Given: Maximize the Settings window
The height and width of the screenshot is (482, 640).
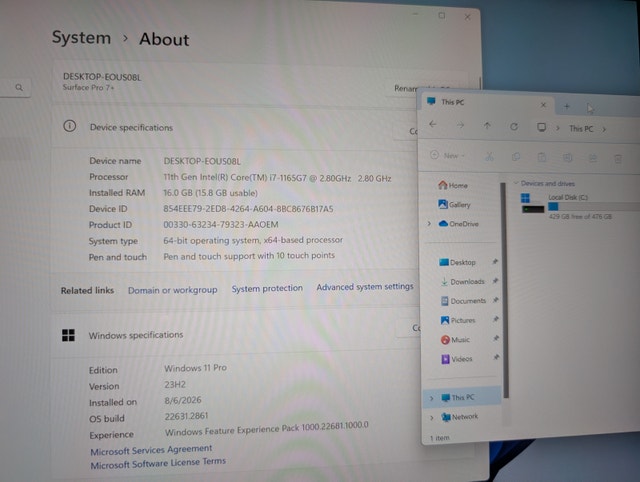Looking at the screenshot, I should 442,16.
